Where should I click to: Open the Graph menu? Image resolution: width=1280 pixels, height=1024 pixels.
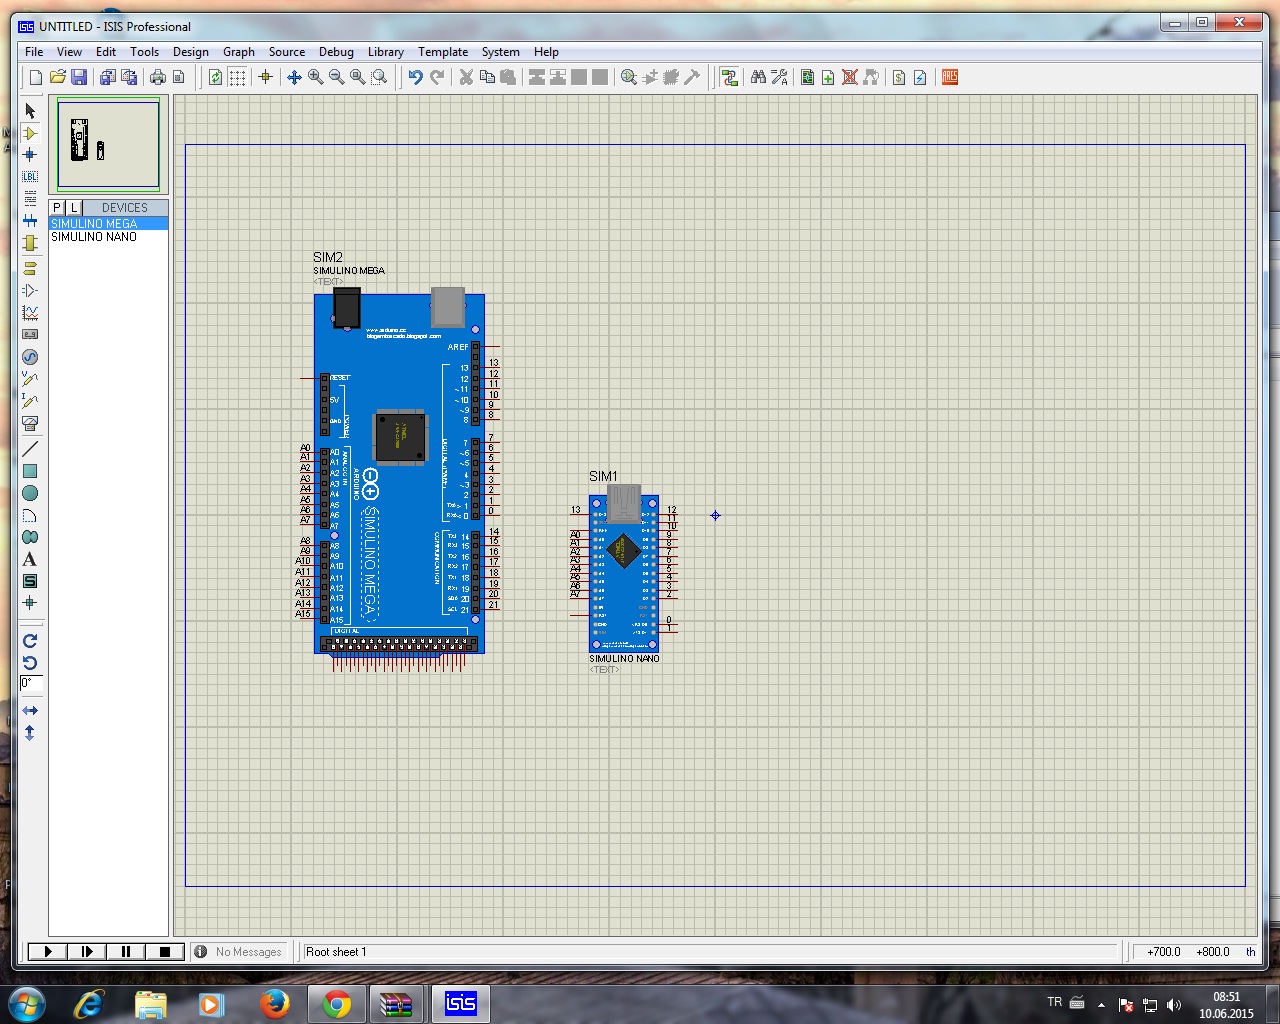239,52
